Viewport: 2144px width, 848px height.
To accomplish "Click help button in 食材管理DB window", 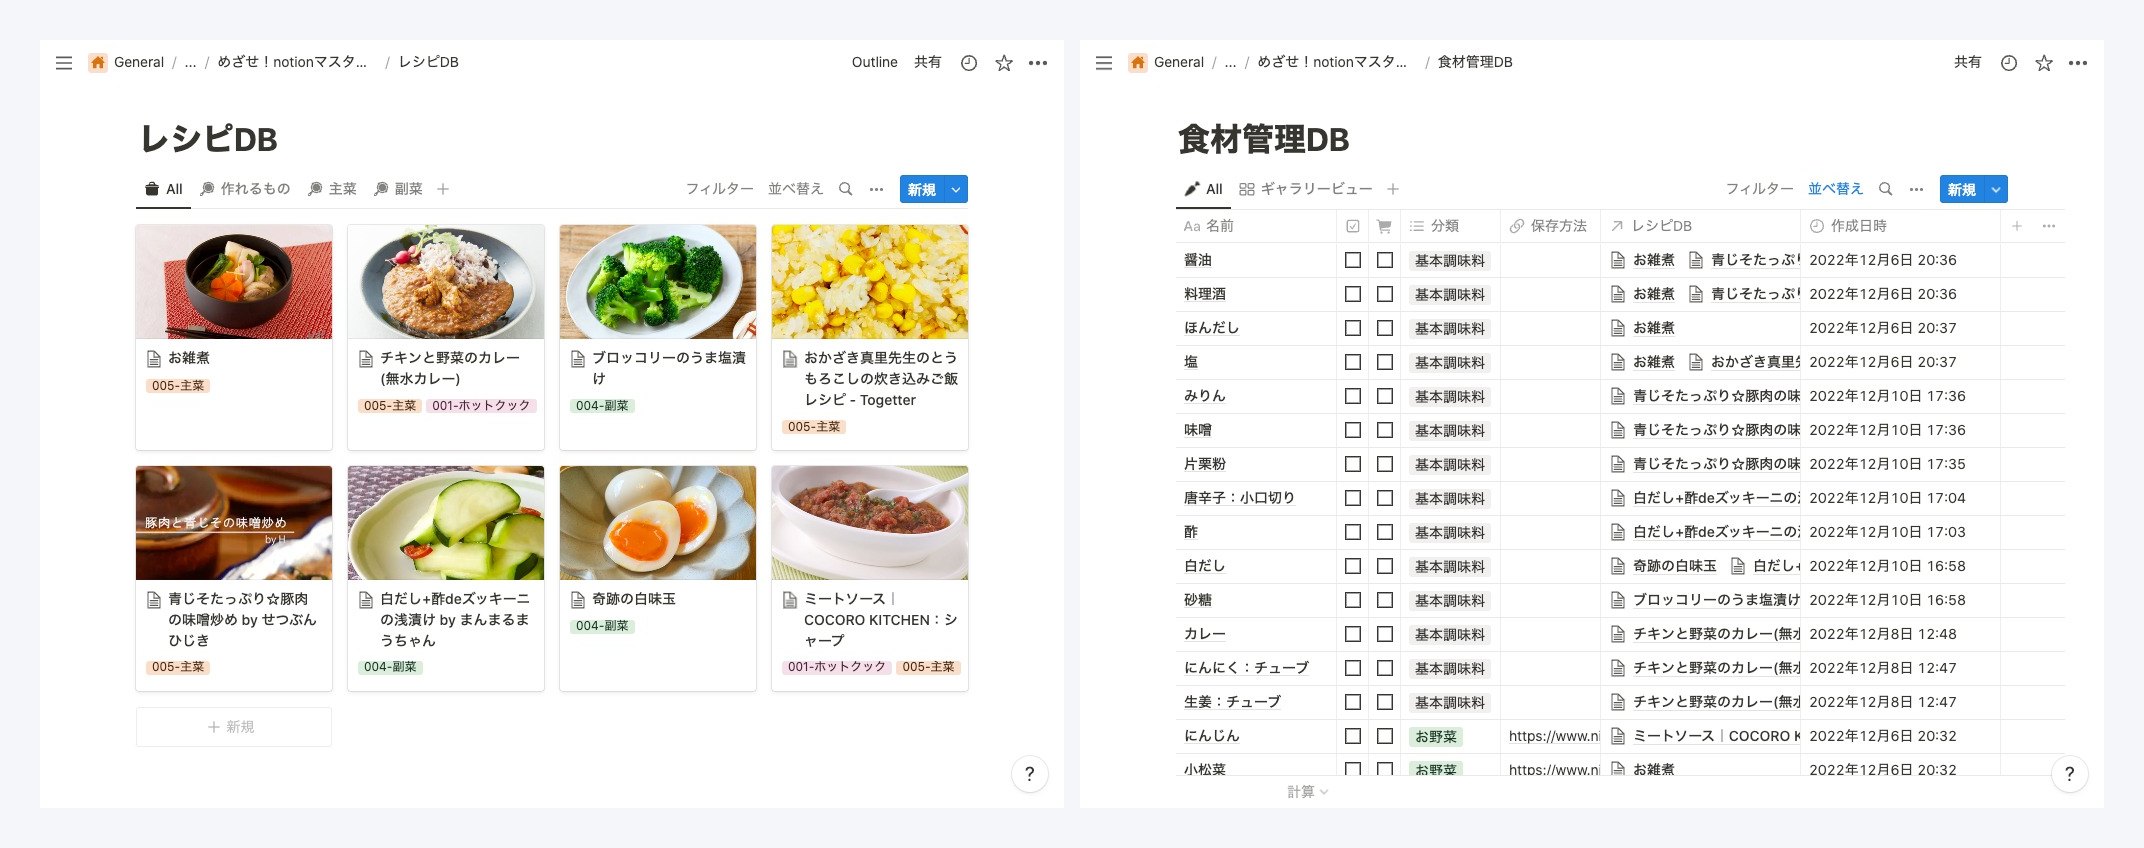I will pyautogui.click(x=2070, y=774).
